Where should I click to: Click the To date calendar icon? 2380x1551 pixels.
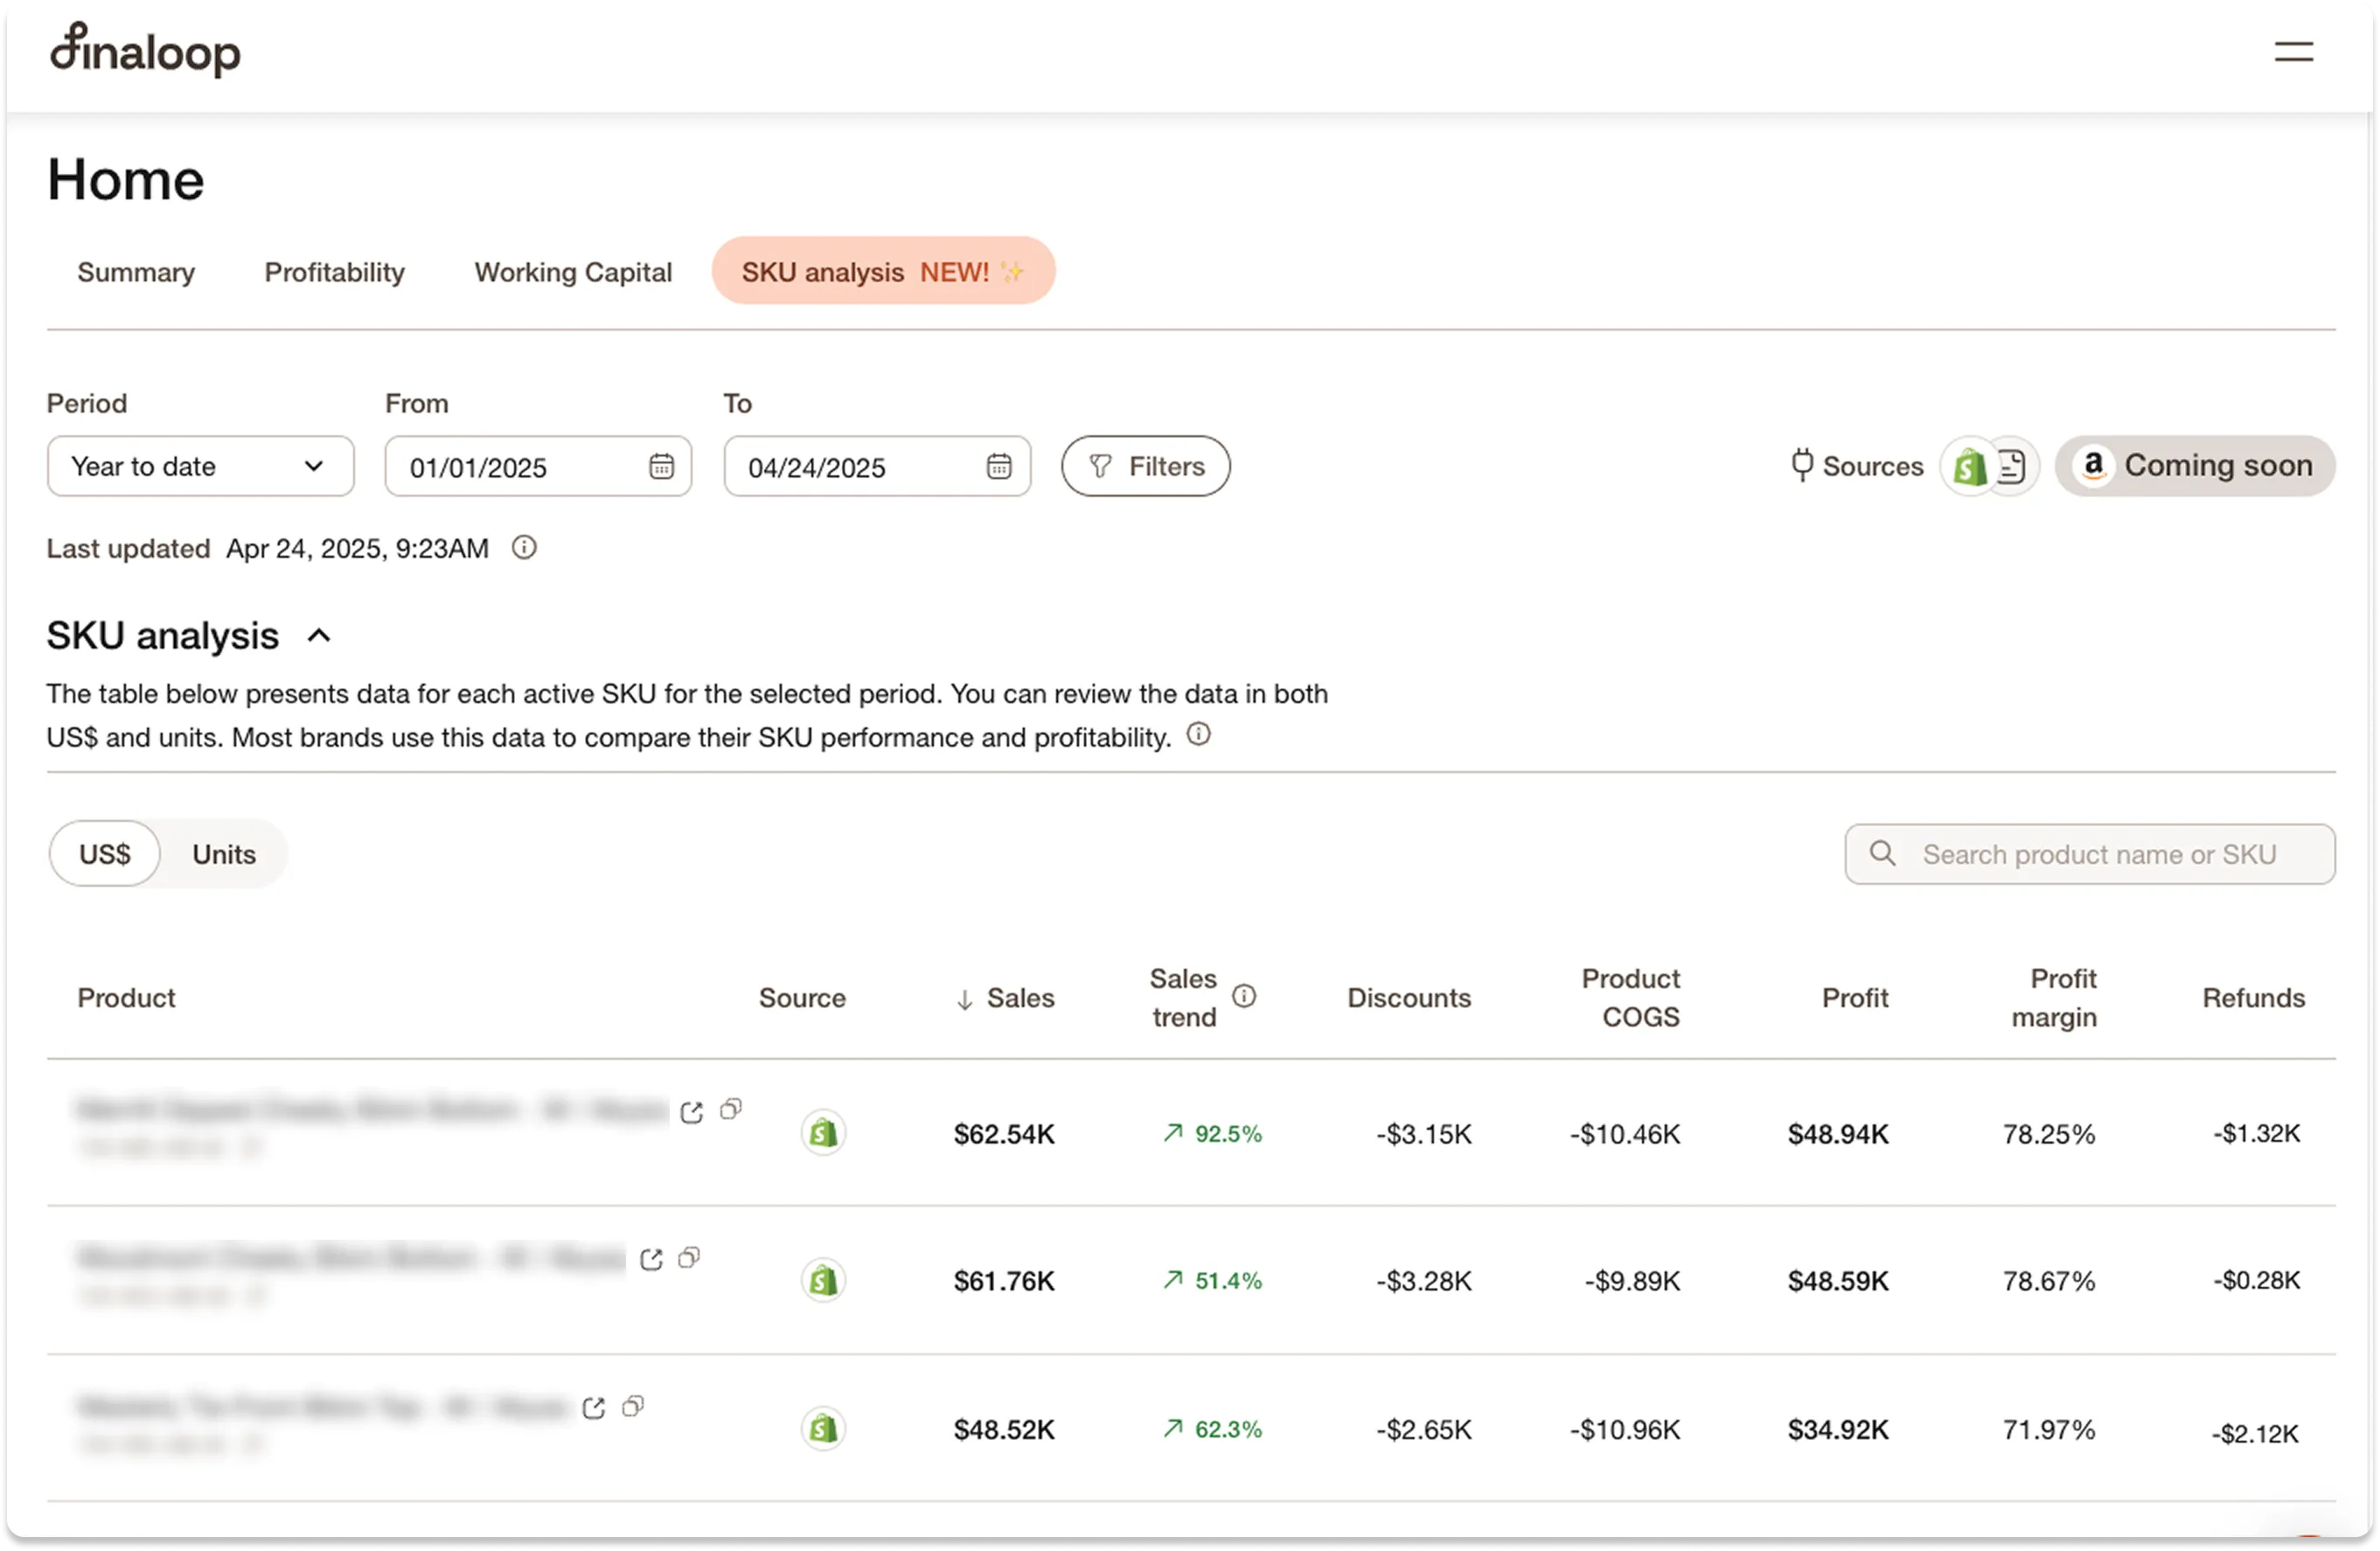tap(999, 466)
